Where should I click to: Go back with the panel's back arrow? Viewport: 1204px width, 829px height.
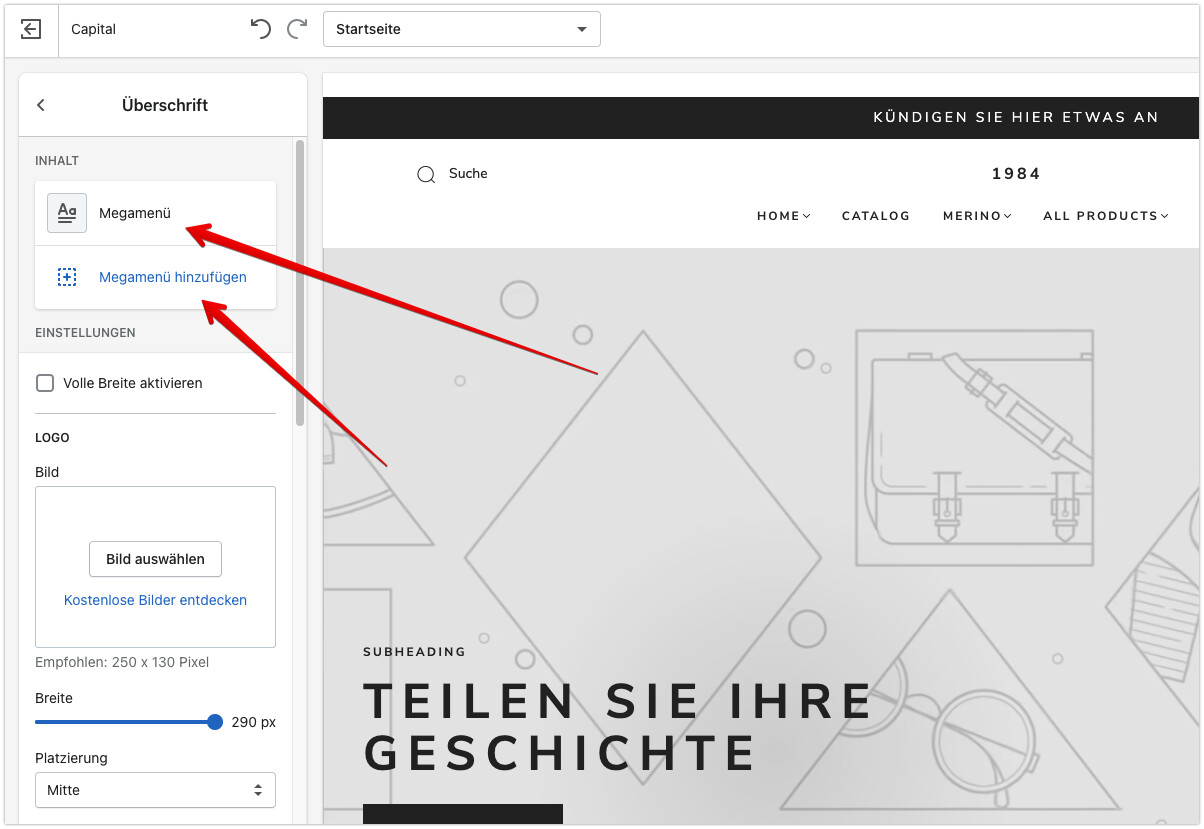point(41,105)
